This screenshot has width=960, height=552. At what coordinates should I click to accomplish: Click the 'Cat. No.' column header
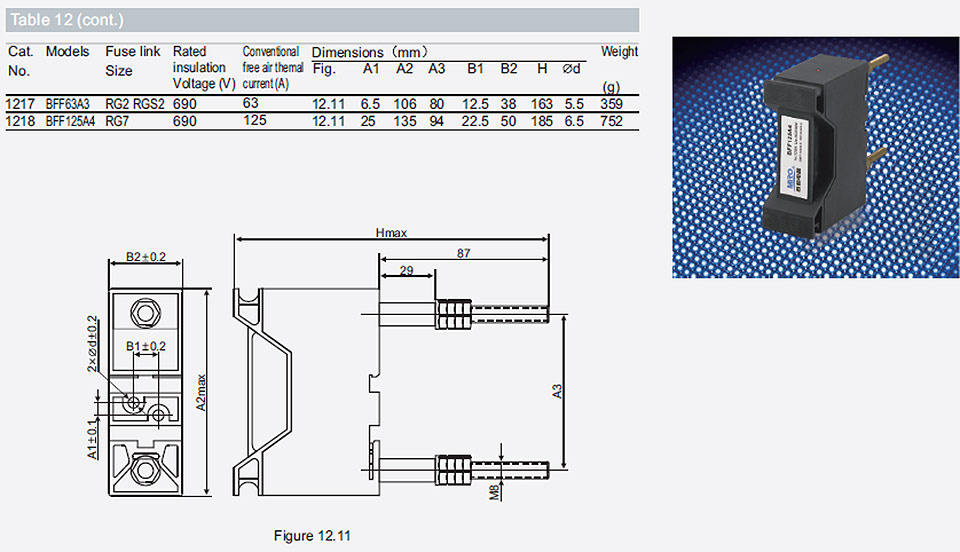(20, 61)
